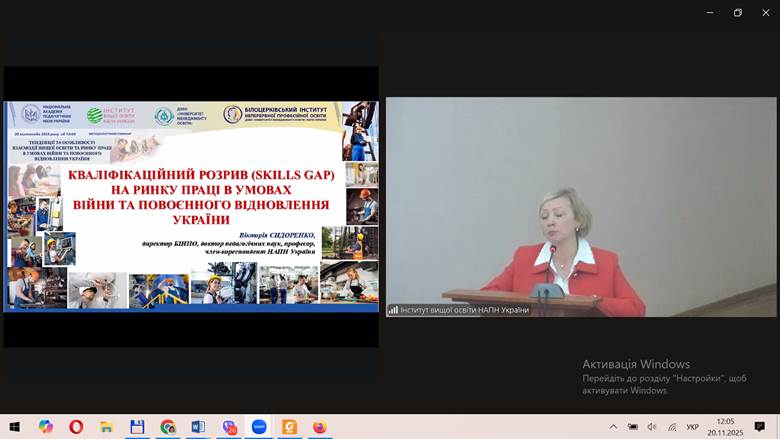Restore down the Zoom meeting window
The height and width of the screenshot is (439, 780).
[738, 12]
